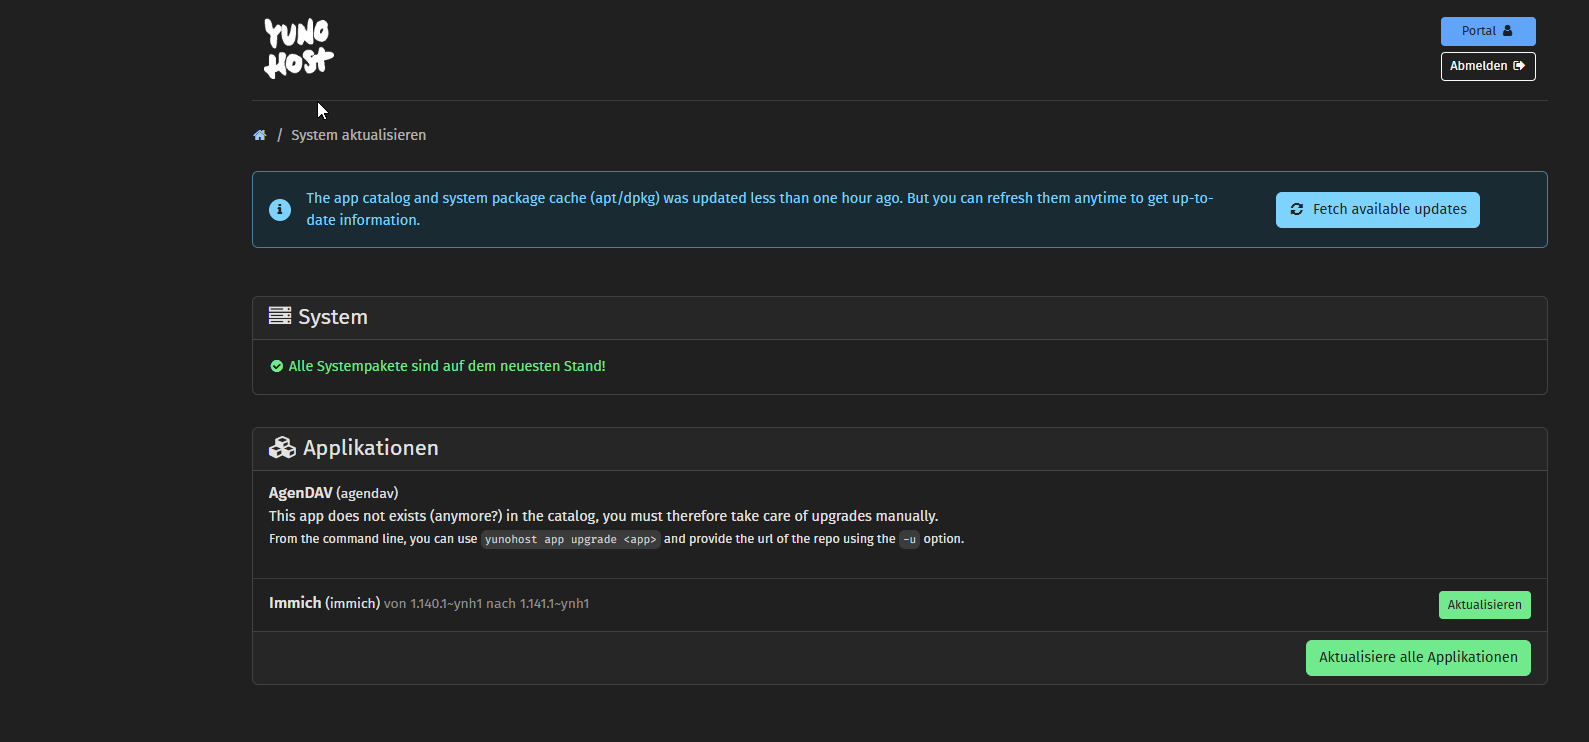Click the yunohost app upgrade code snippet

(x=571, y=539)
